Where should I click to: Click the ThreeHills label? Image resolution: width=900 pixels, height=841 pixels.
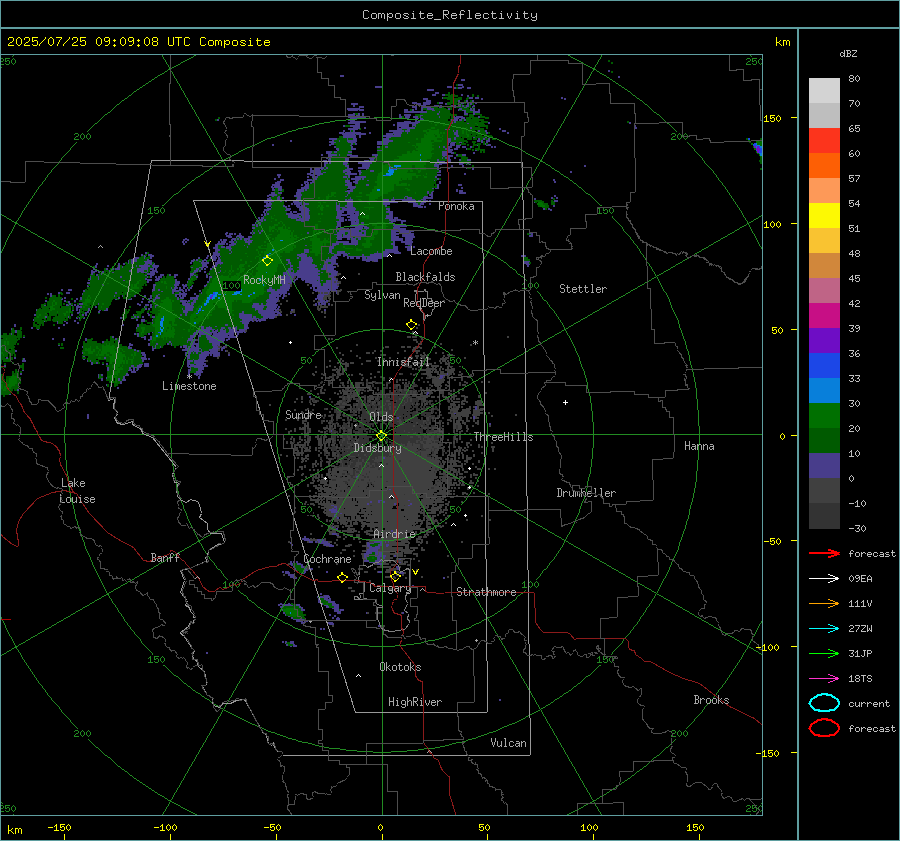coord(503,437)
